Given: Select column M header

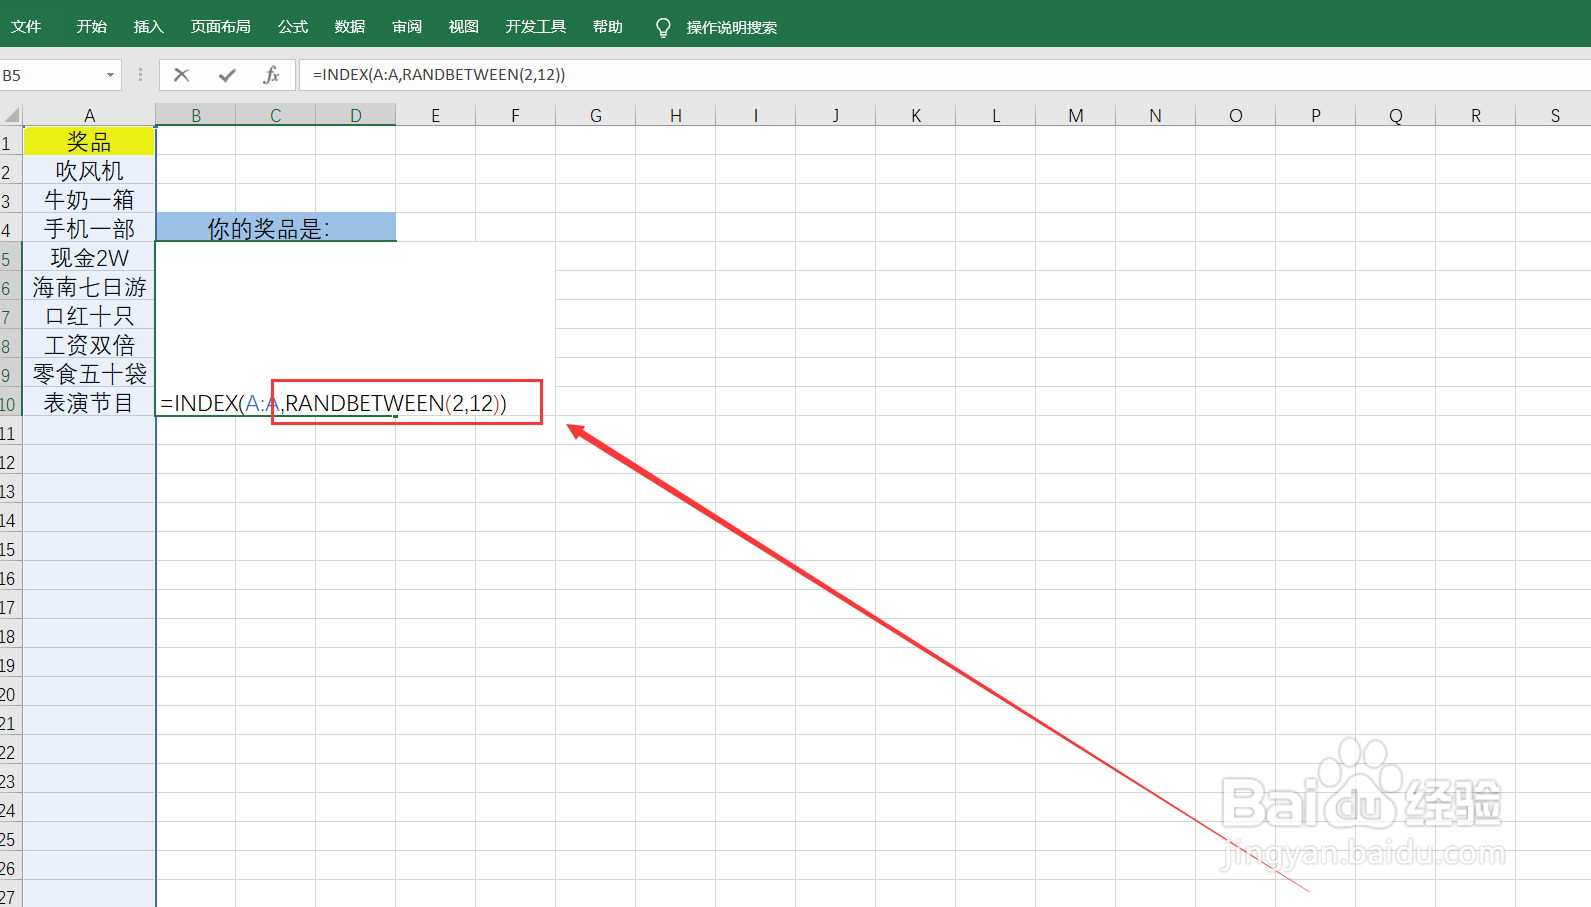Looking at the screenshot, I should pyautogui.click(x=1076, y=115).
